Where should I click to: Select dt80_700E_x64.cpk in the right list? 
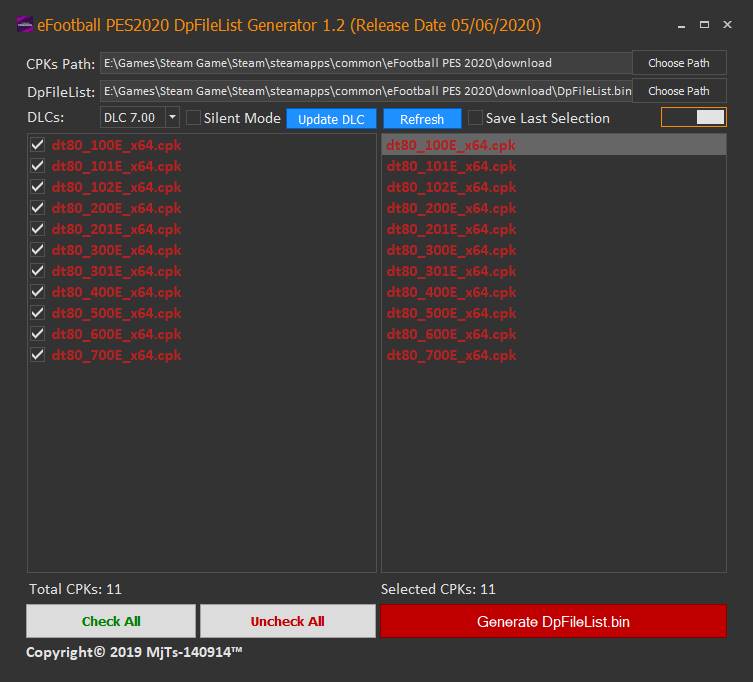click(554, 355)
